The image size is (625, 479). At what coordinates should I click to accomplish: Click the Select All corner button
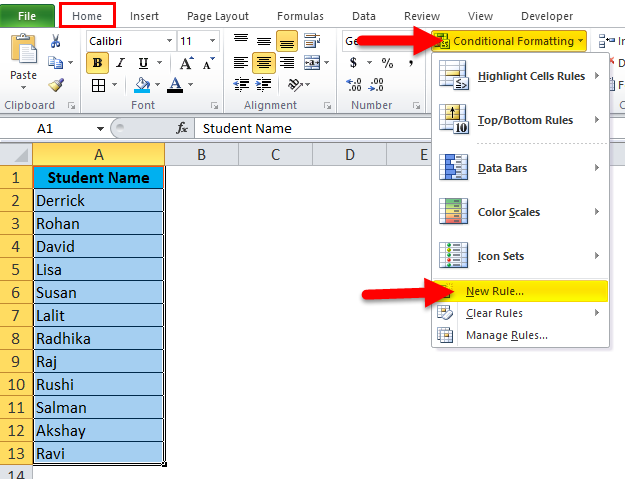coord(16,155)
